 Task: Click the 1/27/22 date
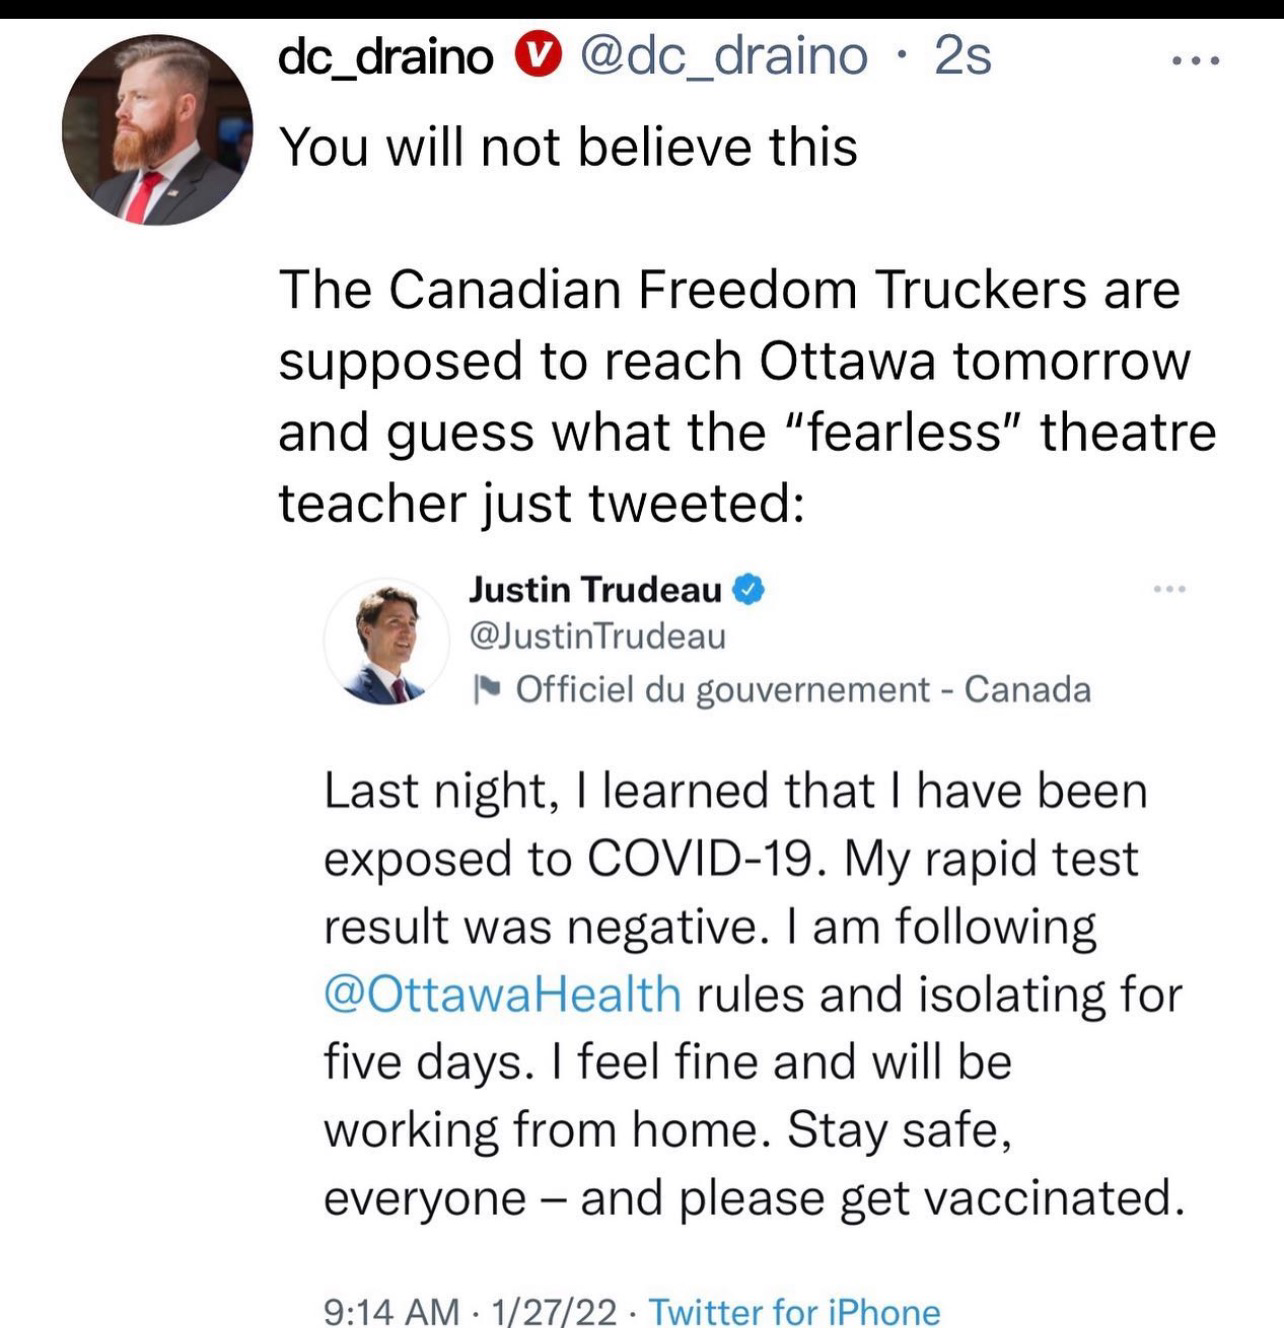click(x=553, y=1311)
